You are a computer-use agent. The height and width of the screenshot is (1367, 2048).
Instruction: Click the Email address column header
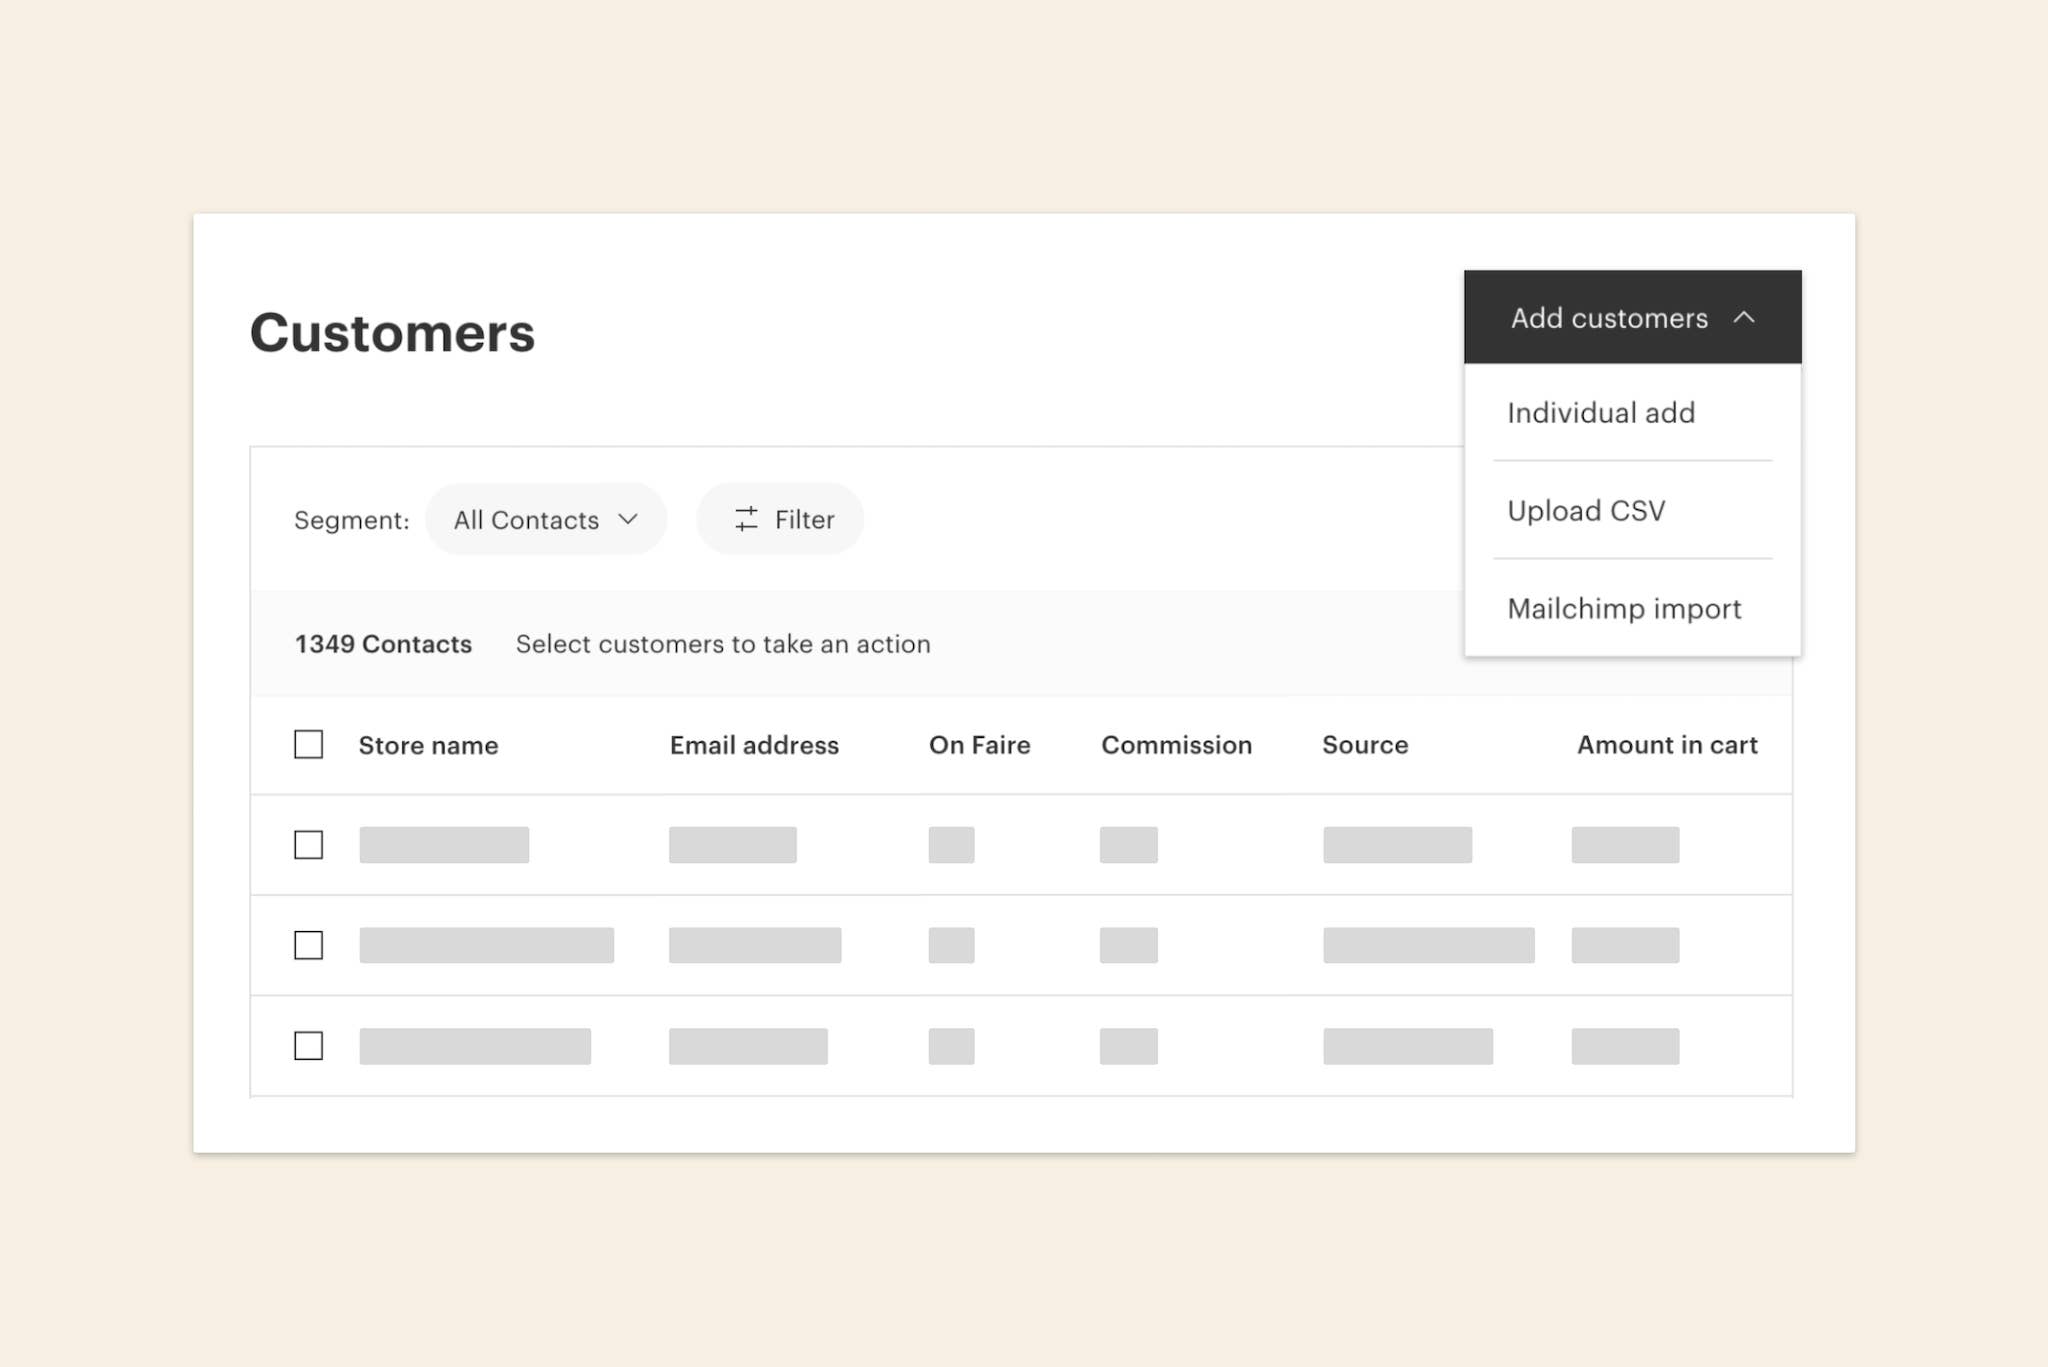point(754,745)
